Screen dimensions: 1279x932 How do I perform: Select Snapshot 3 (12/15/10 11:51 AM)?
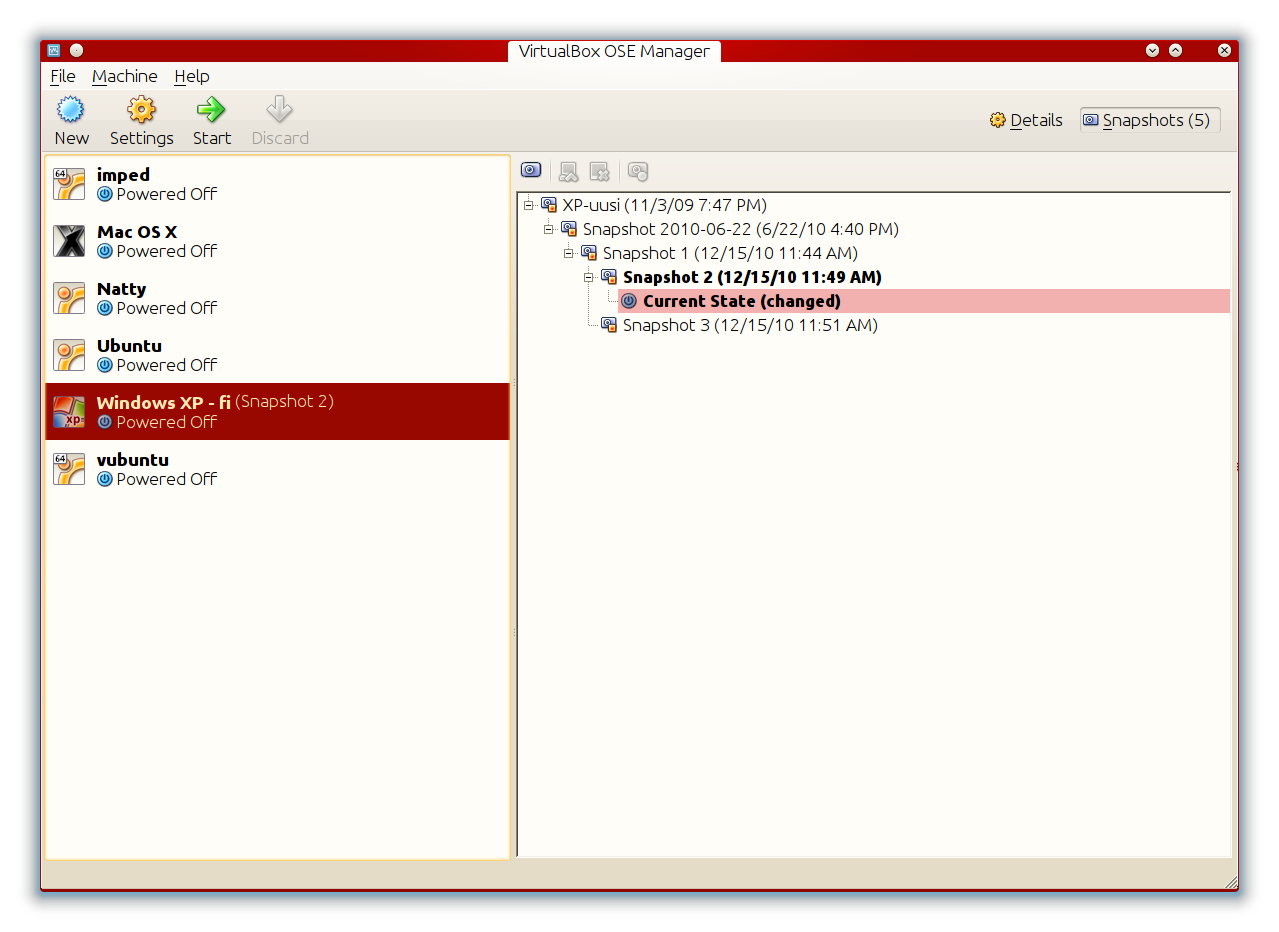click(750, 325)
